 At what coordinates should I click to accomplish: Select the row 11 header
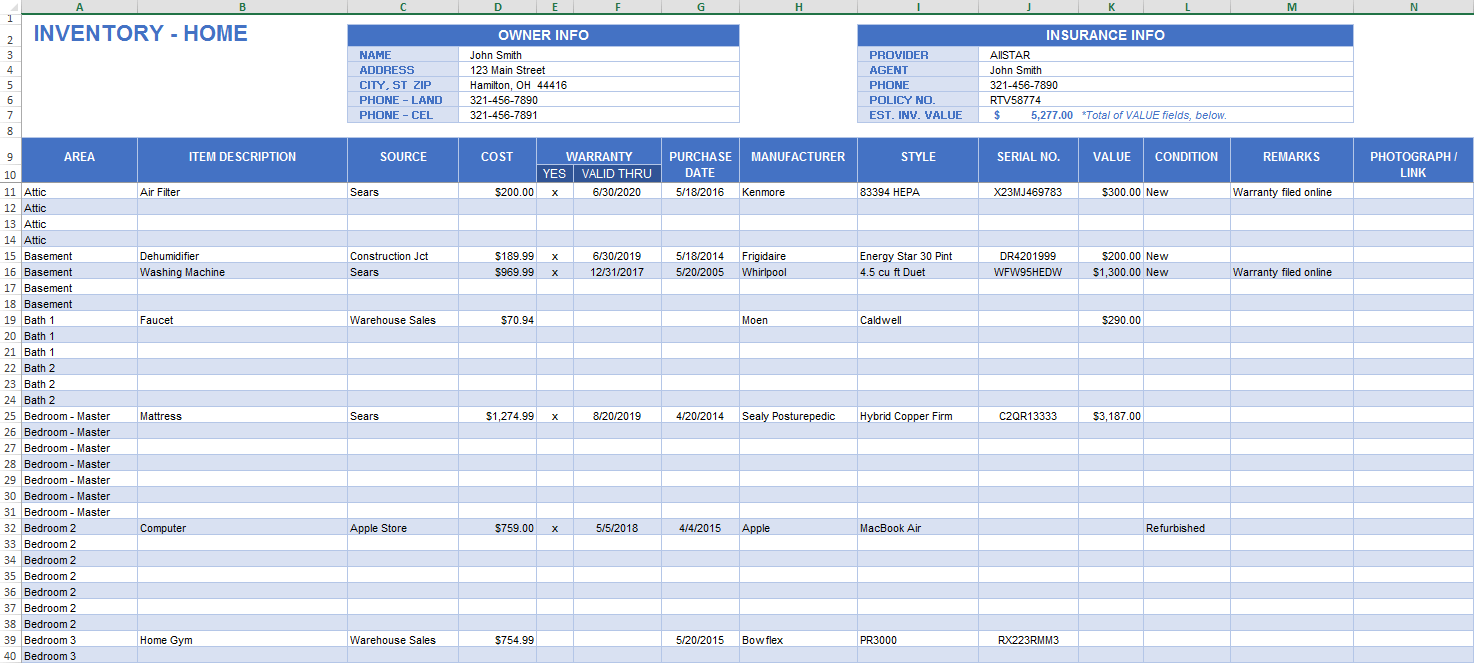[x=12, y=191]
